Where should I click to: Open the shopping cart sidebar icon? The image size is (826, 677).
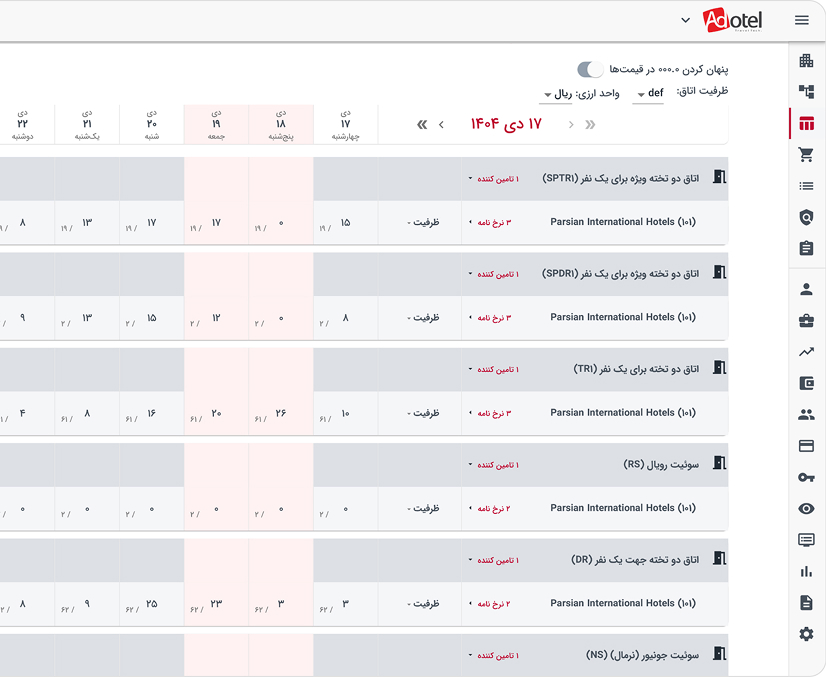click(x=806, y=155)
